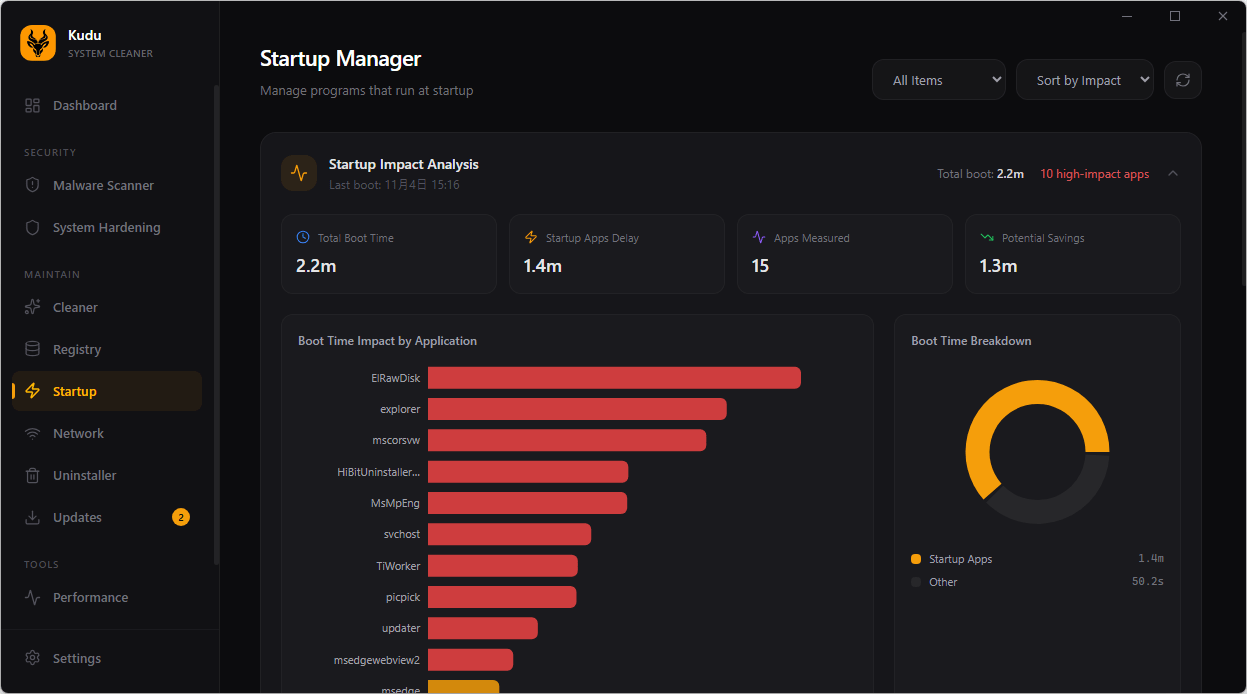
Task: Click the Network wifi icon
Action: (33, 433)
